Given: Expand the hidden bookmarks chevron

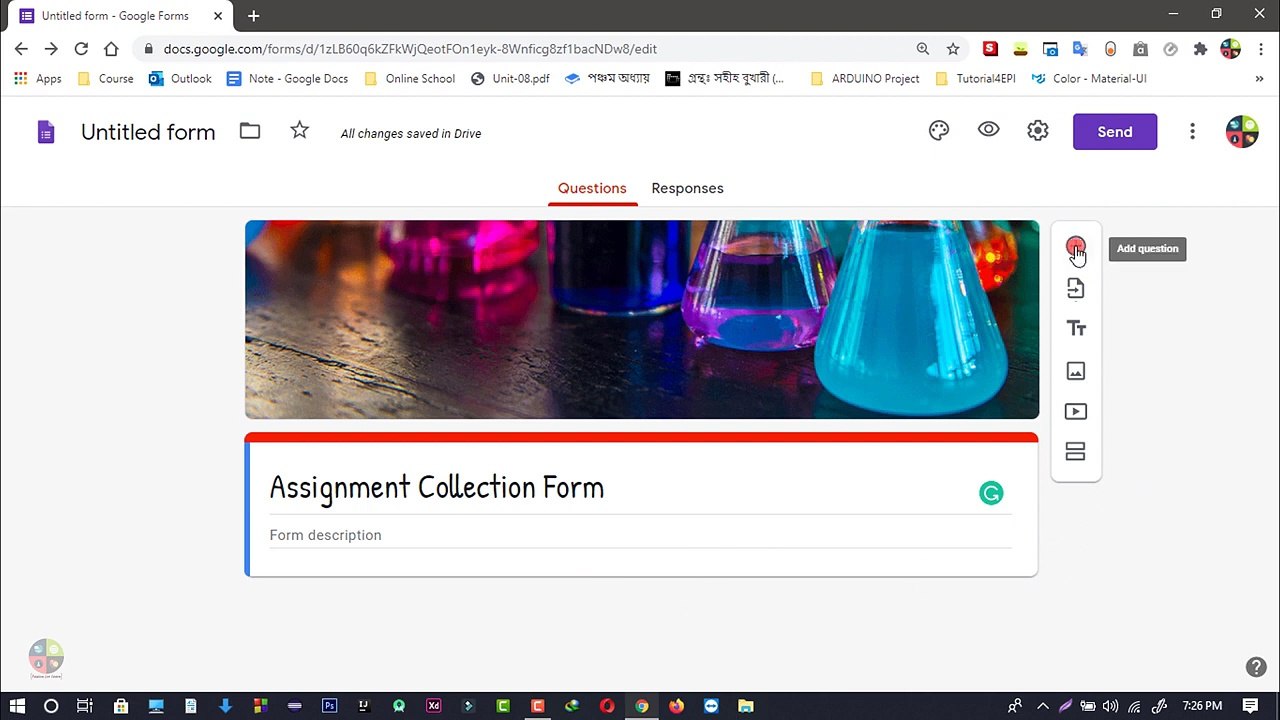Looking at the screenshot, I should tap(1259, 78).
